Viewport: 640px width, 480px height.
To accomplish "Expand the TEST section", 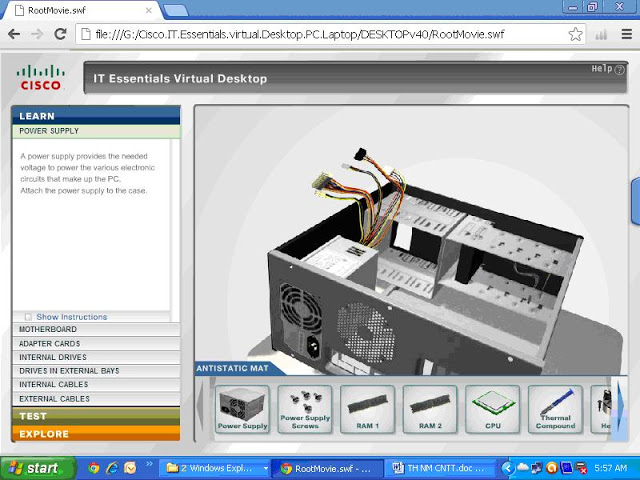I will pos(96,416).
